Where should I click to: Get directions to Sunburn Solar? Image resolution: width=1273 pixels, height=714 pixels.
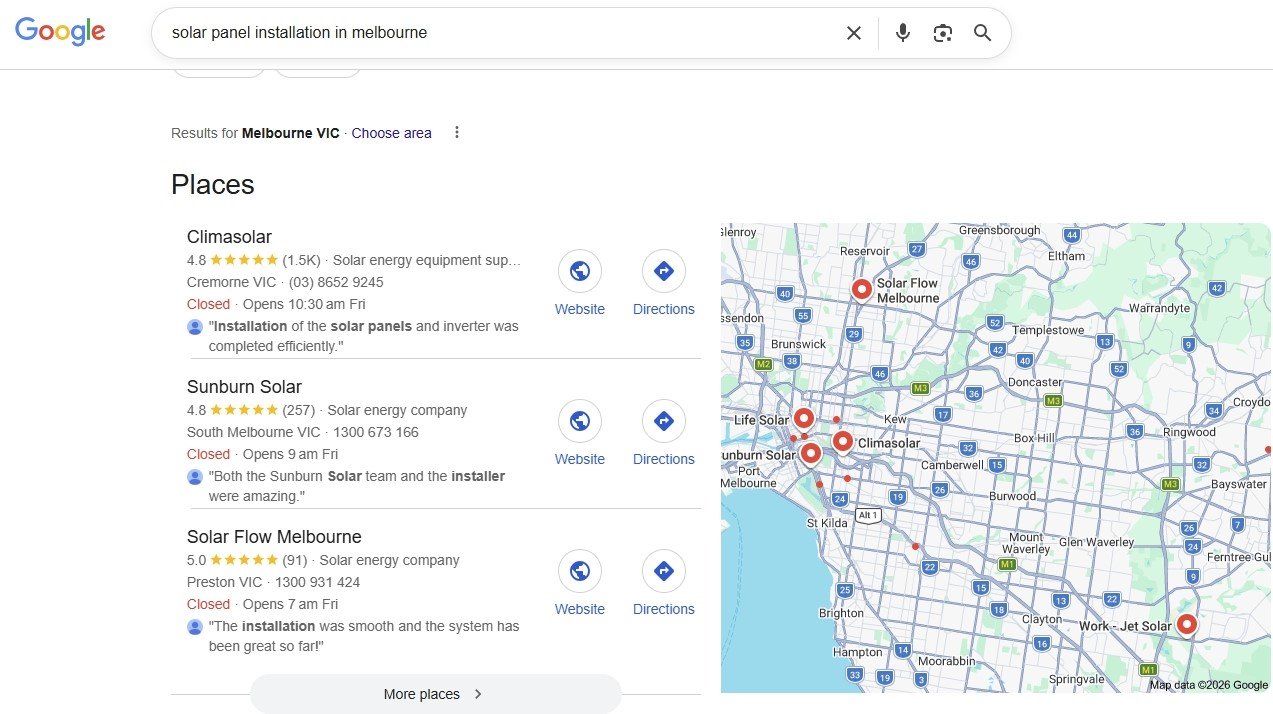663,421
